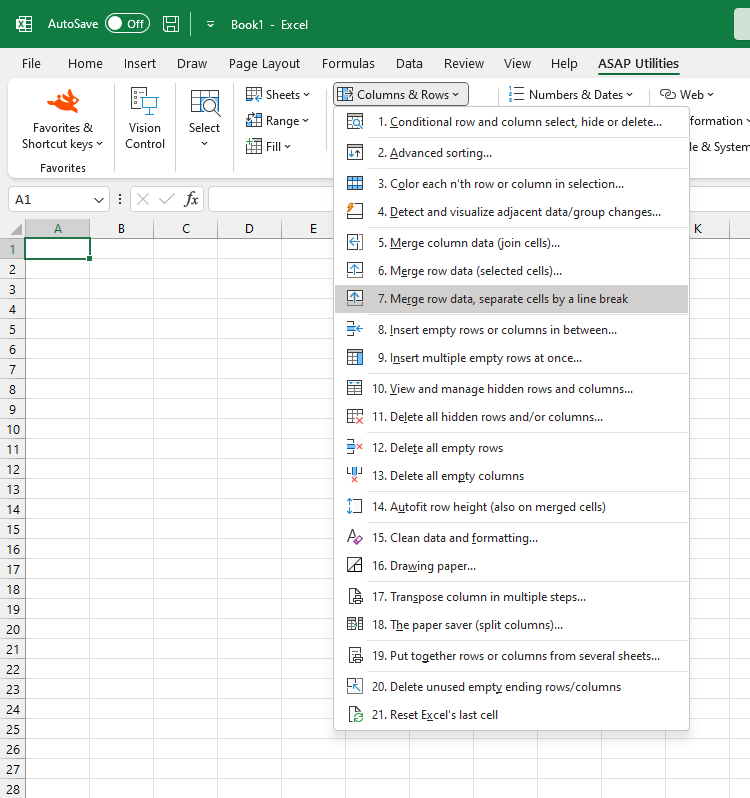Click Put together rows or columns icon

click(355, 656)
